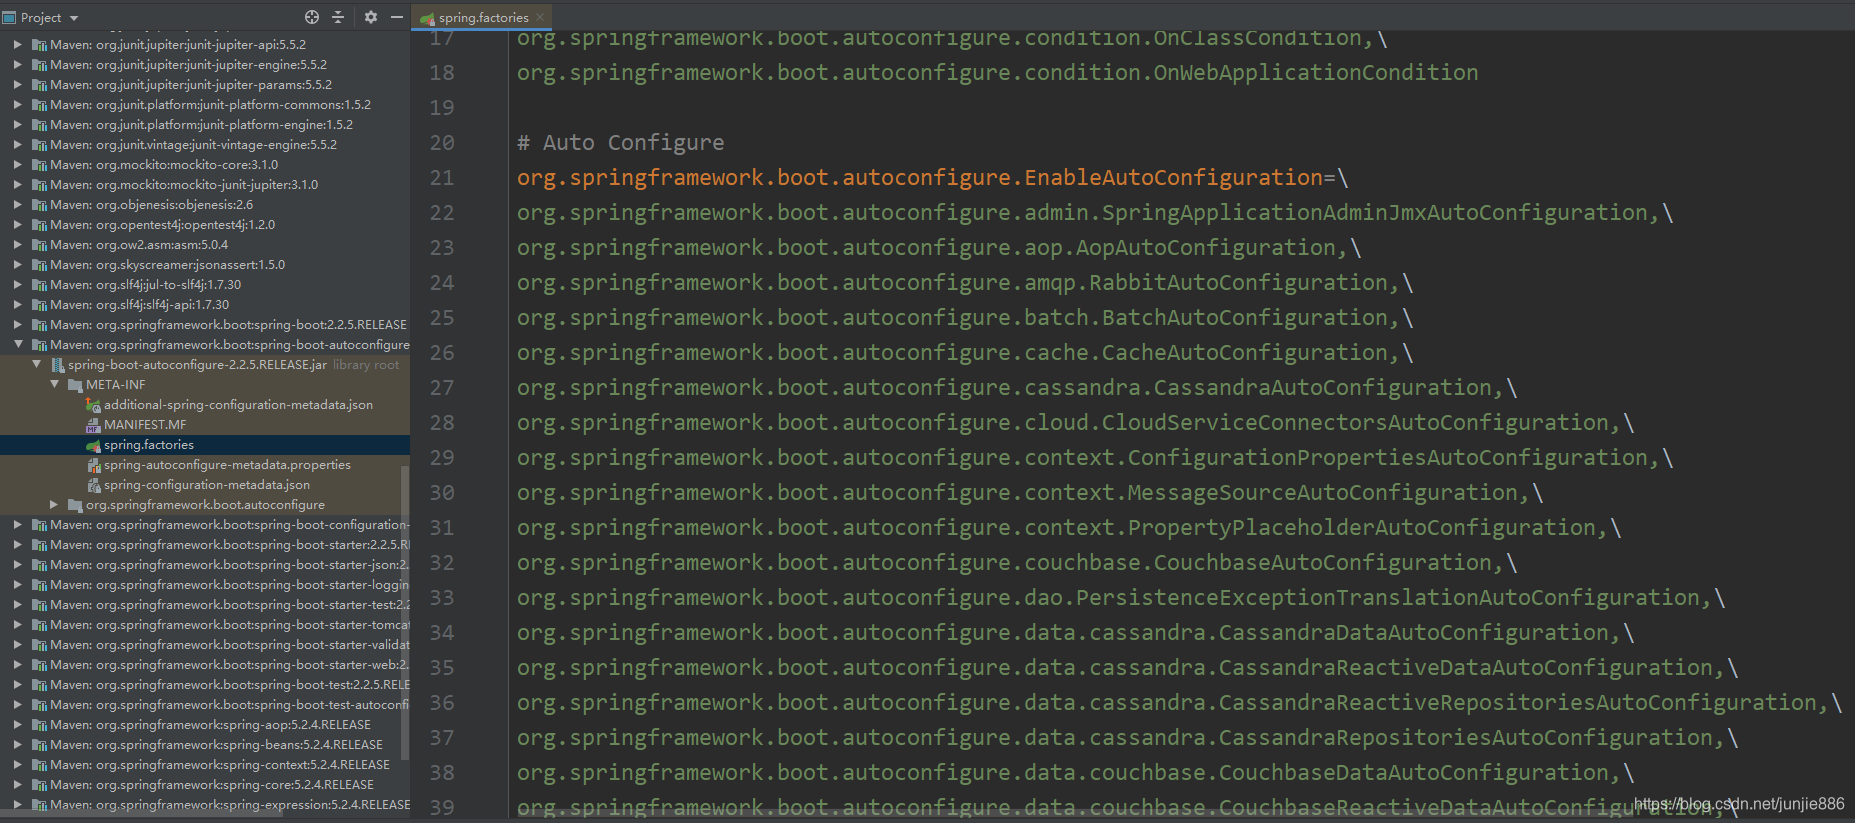This screenshot has height=823, width=1855.
Task: Click the OnWebApplicationCondition line
Action: [x=997, y=73]
